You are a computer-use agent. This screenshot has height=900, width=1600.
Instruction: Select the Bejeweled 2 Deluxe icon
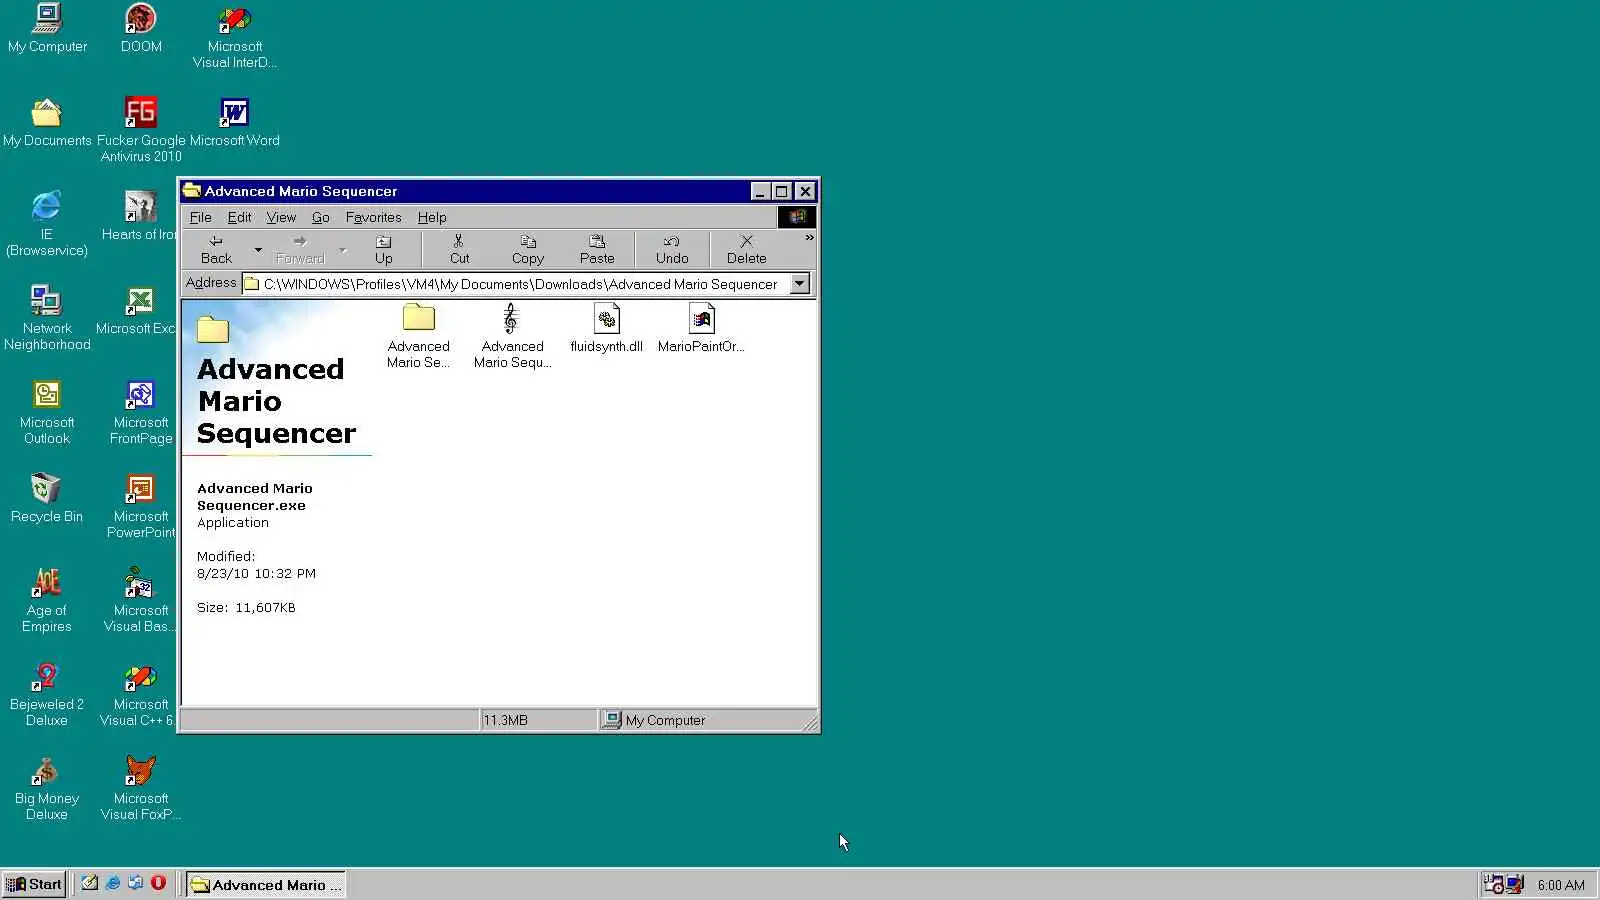47,694
